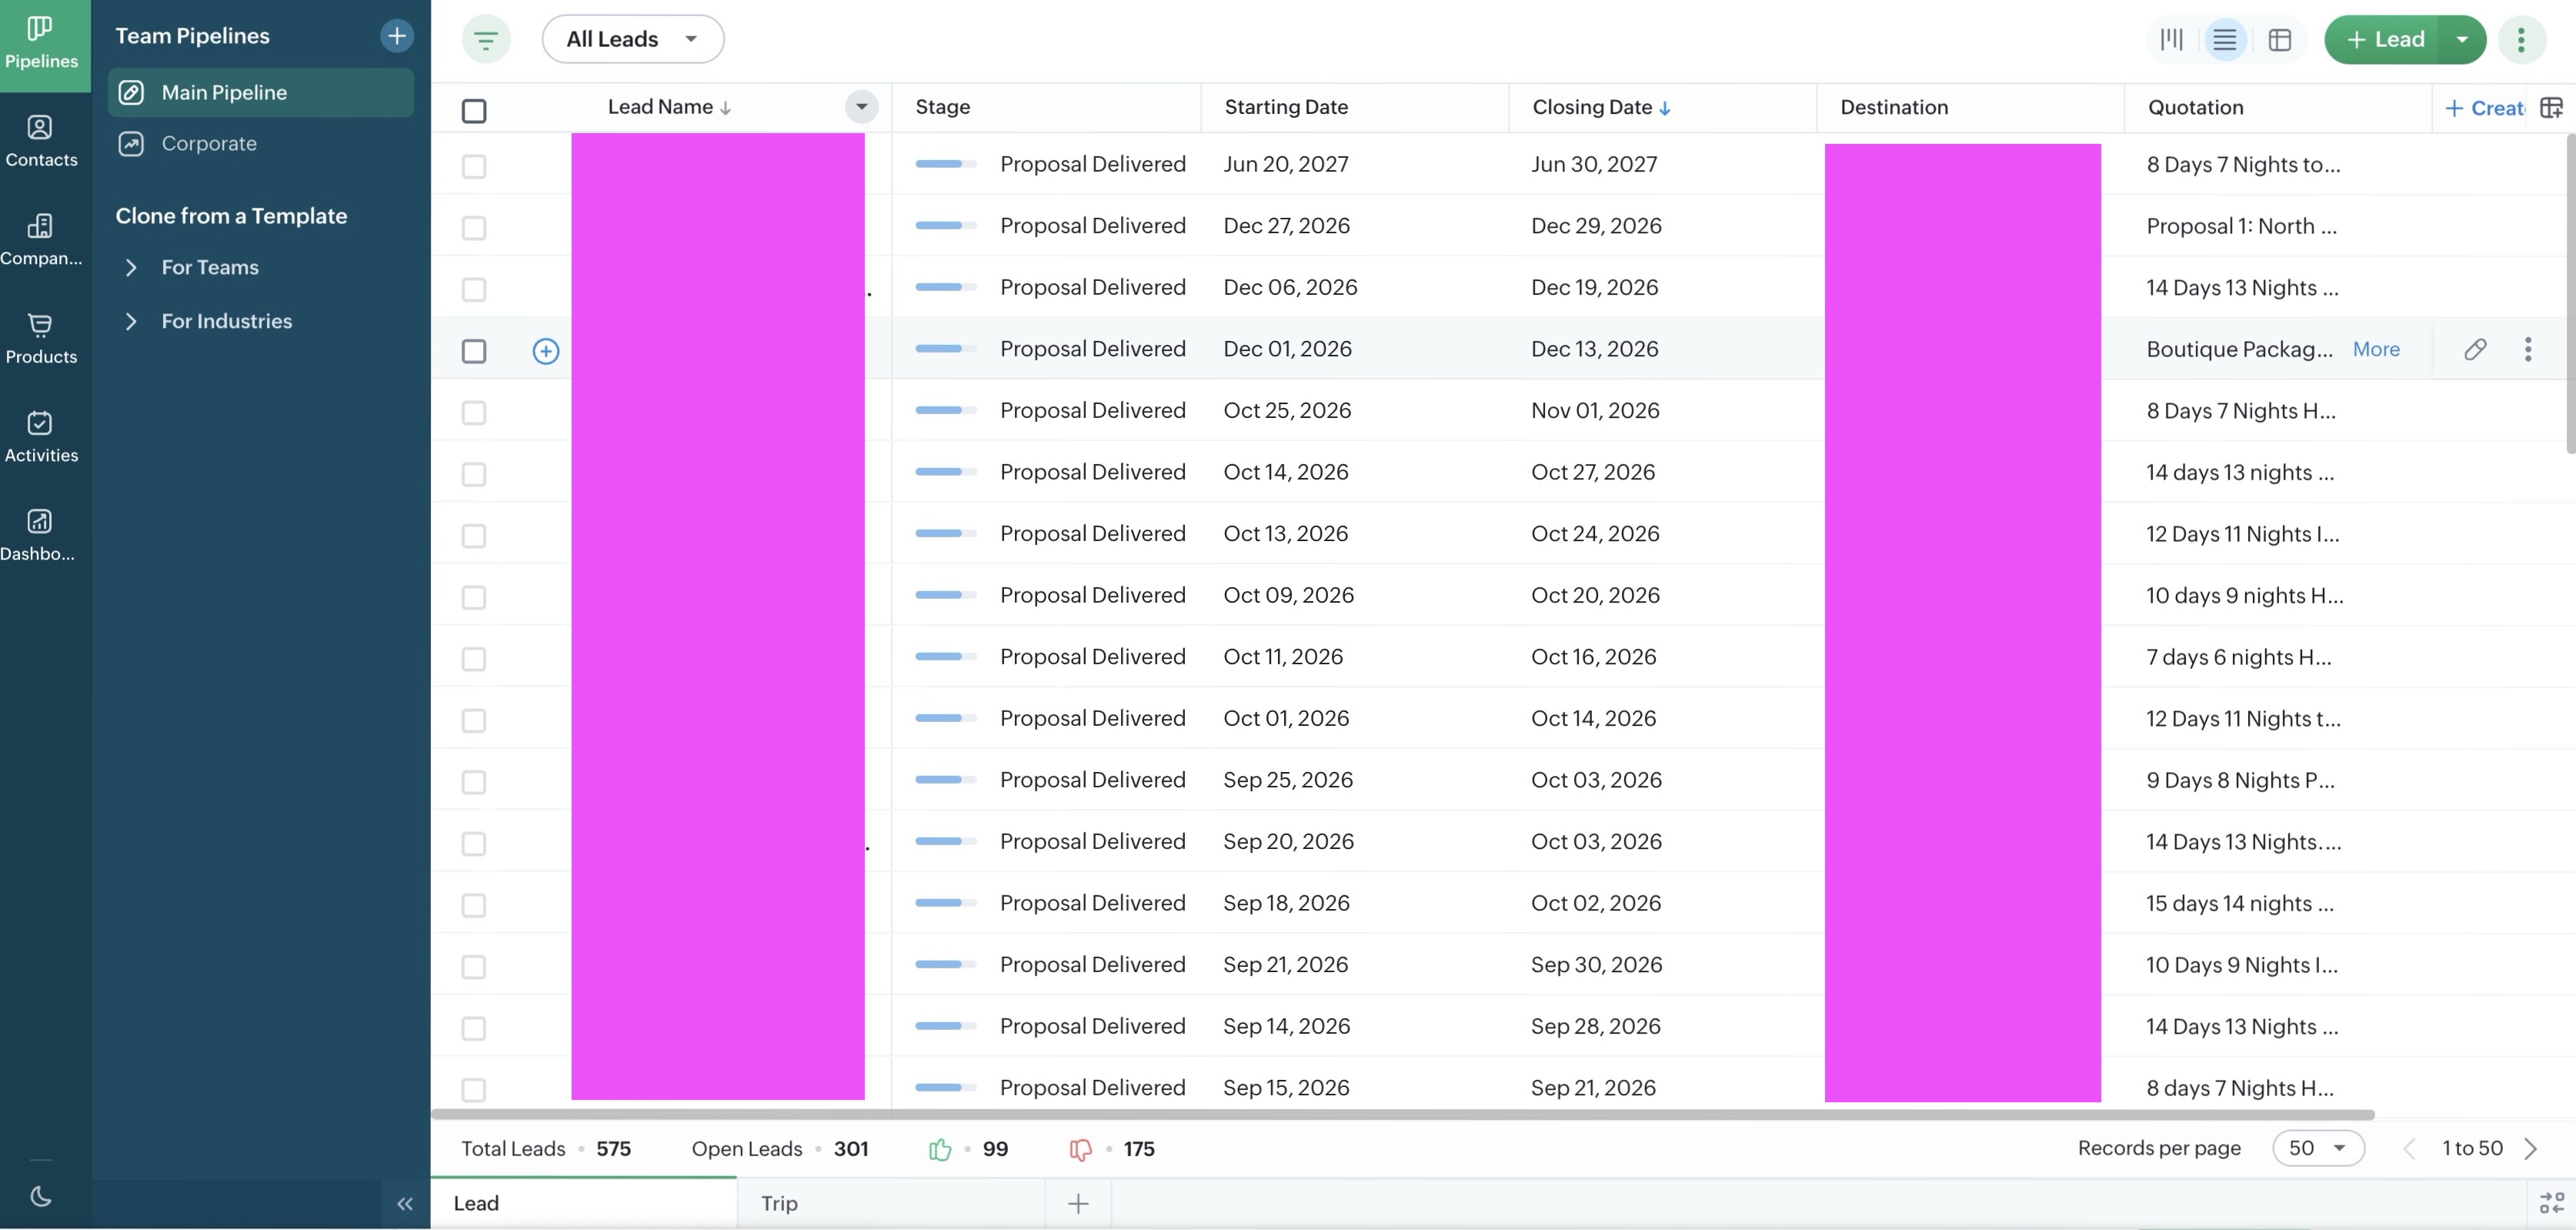This screenshot has width=2576, height=1230.
Task: Switch to the Lead bottom tab
Action: pyautogui.click(x=584, y=1204)
